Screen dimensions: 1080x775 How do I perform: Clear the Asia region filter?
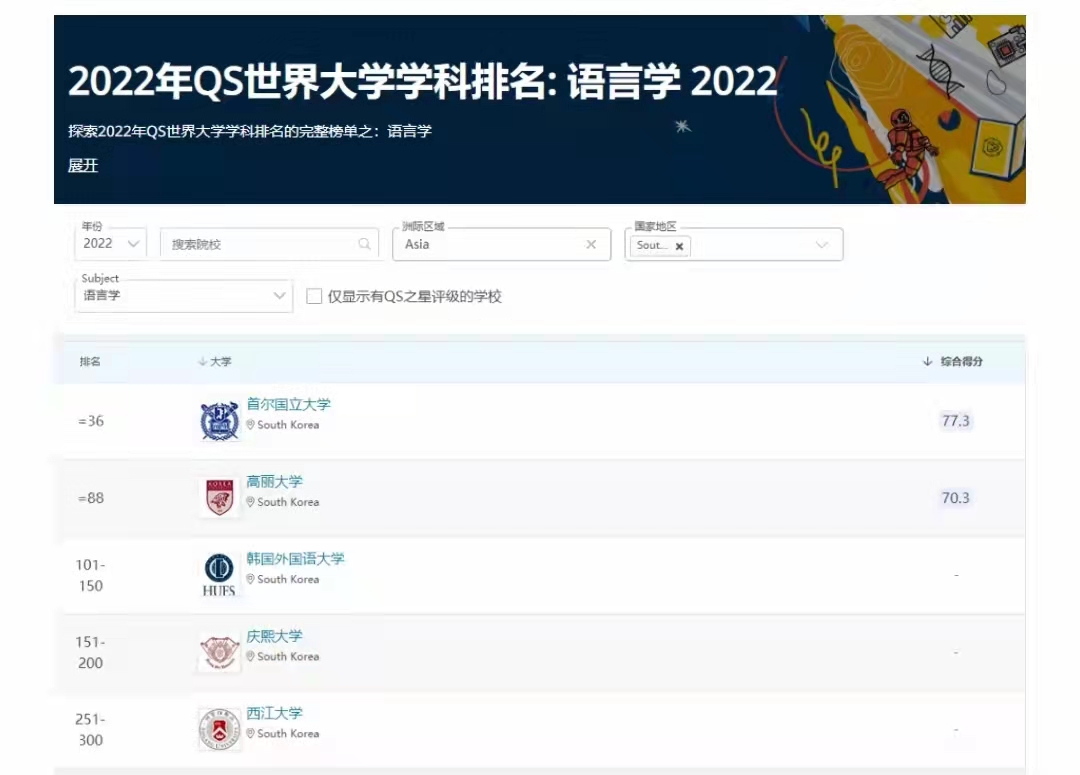coord(590,244)
